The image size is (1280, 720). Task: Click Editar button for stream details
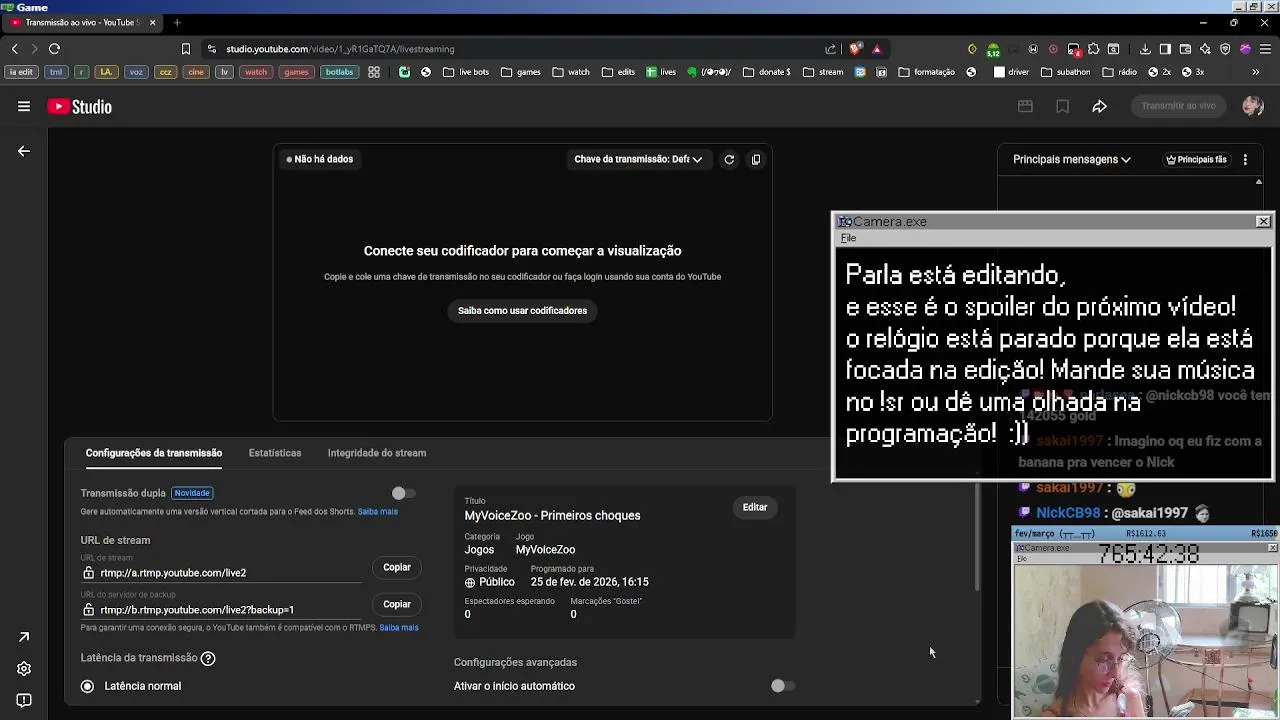pyautogui.click(x=755, y=507)
